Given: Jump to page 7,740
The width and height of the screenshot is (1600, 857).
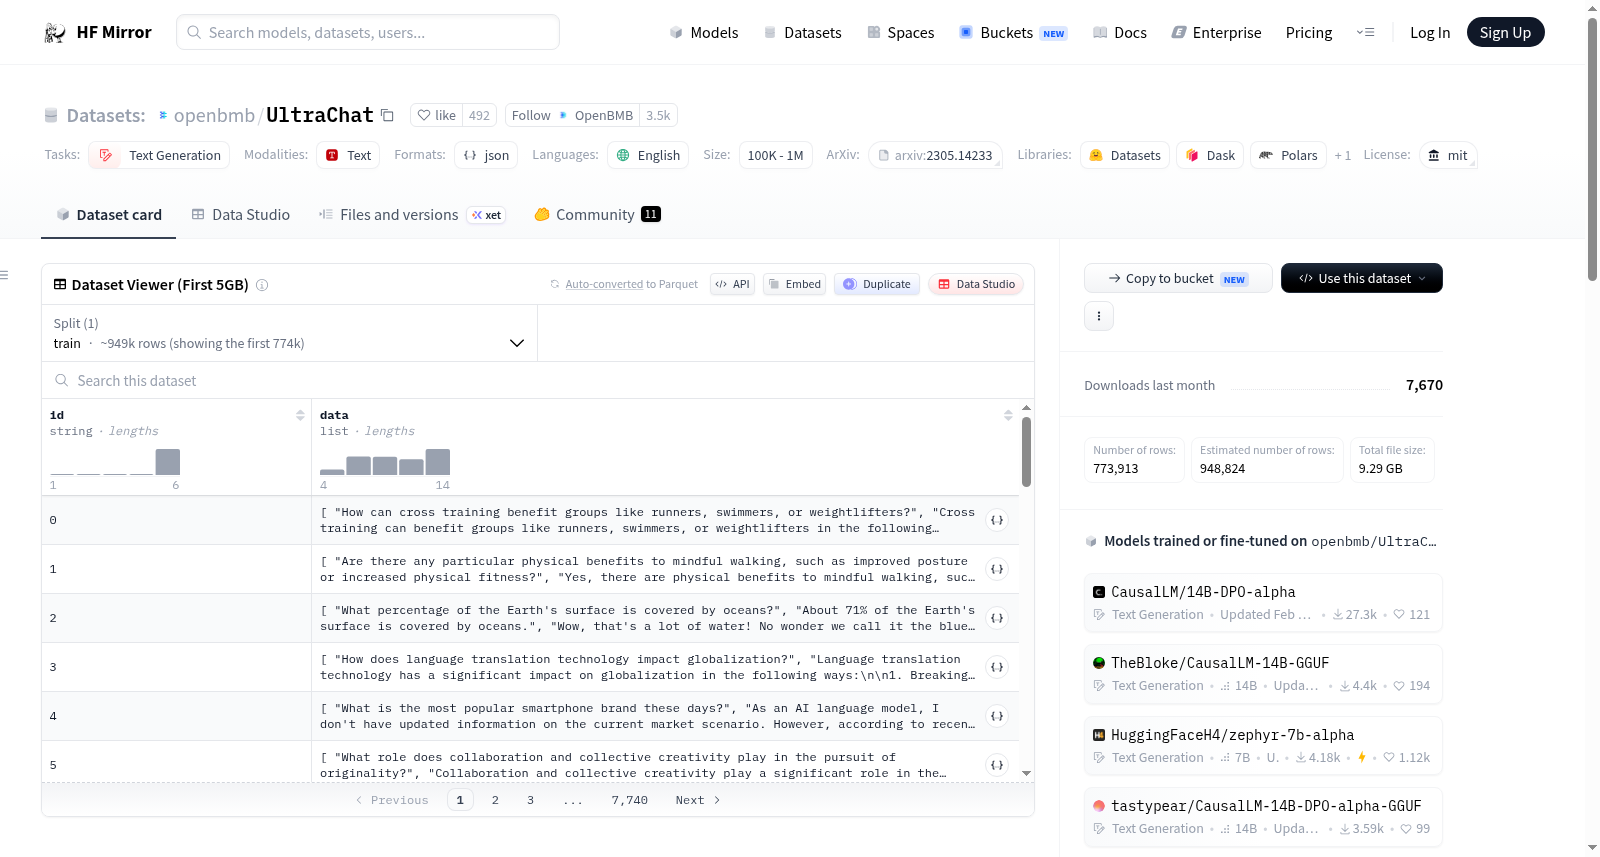Looking at the screenshot, I should [x=630, y=800].
